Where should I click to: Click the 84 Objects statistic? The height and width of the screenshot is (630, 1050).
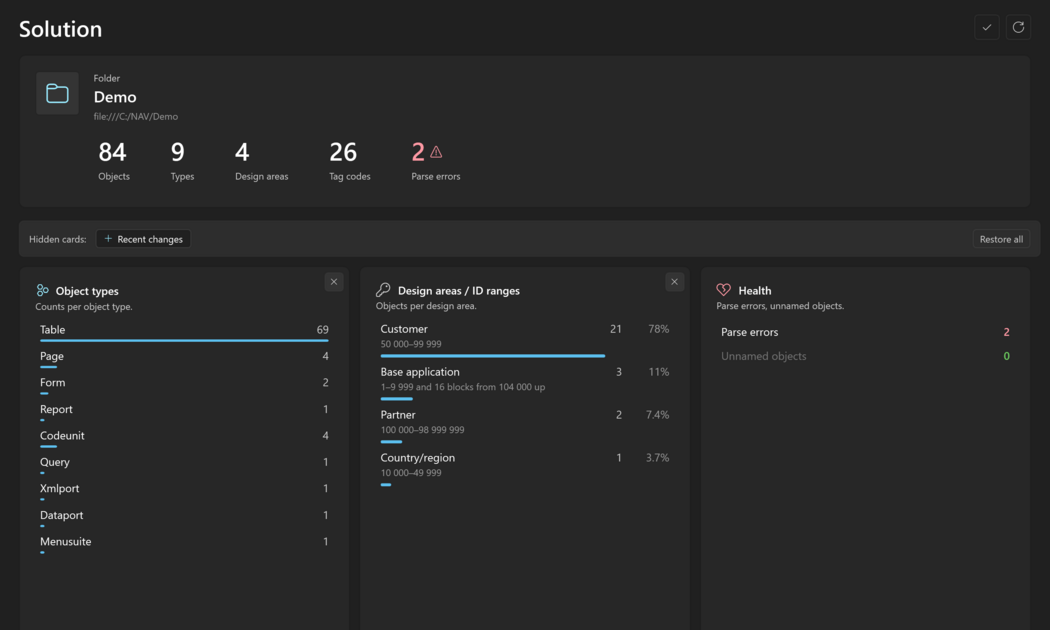coord(113,161)
